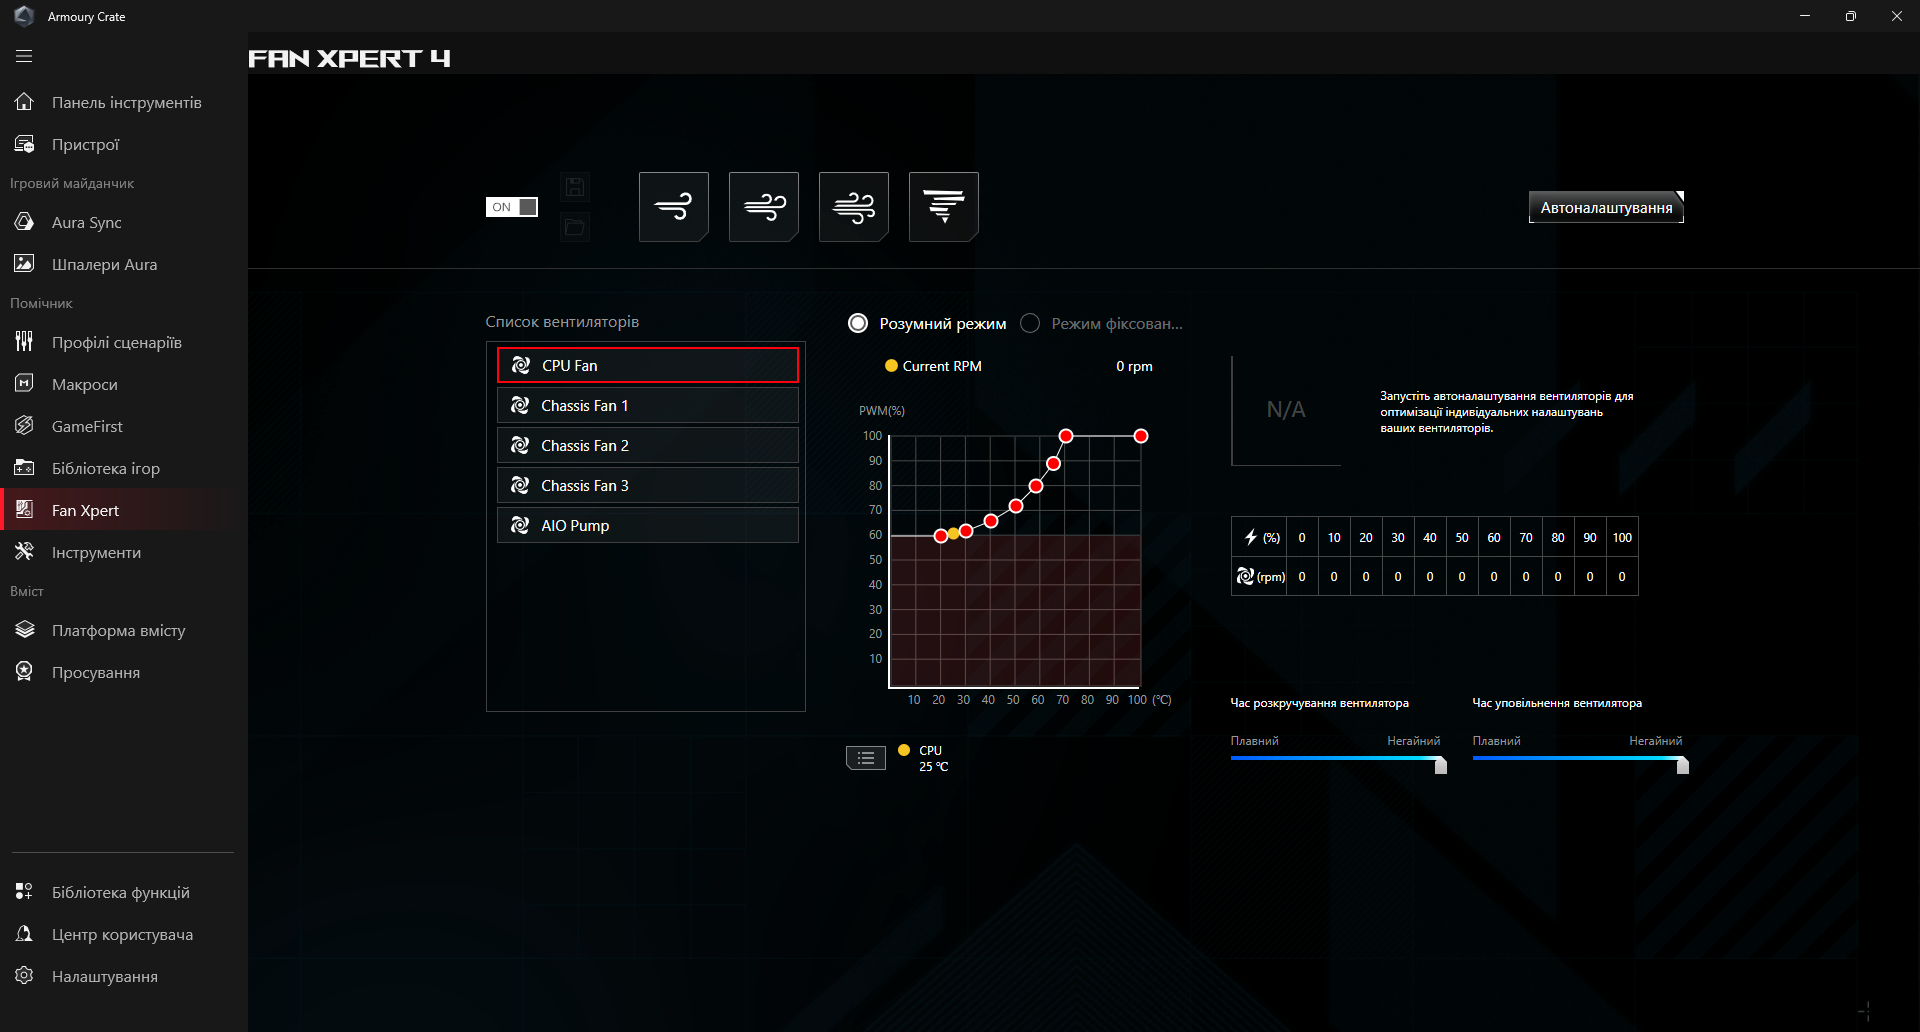Open Панель інструментів in the sidebar
Viewport: 1920px width, 1032px height.
[x=124, y=102]
